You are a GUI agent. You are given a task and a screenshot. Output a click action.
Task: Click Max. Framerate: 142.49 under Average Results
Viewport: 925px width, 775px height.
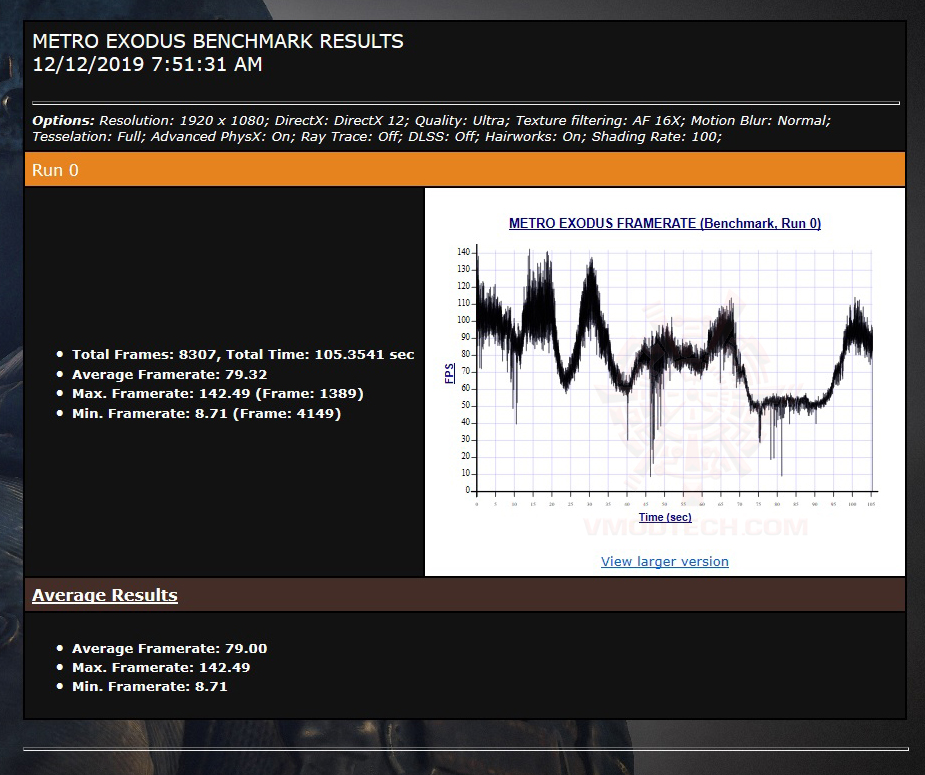click(x=161, y=667)
